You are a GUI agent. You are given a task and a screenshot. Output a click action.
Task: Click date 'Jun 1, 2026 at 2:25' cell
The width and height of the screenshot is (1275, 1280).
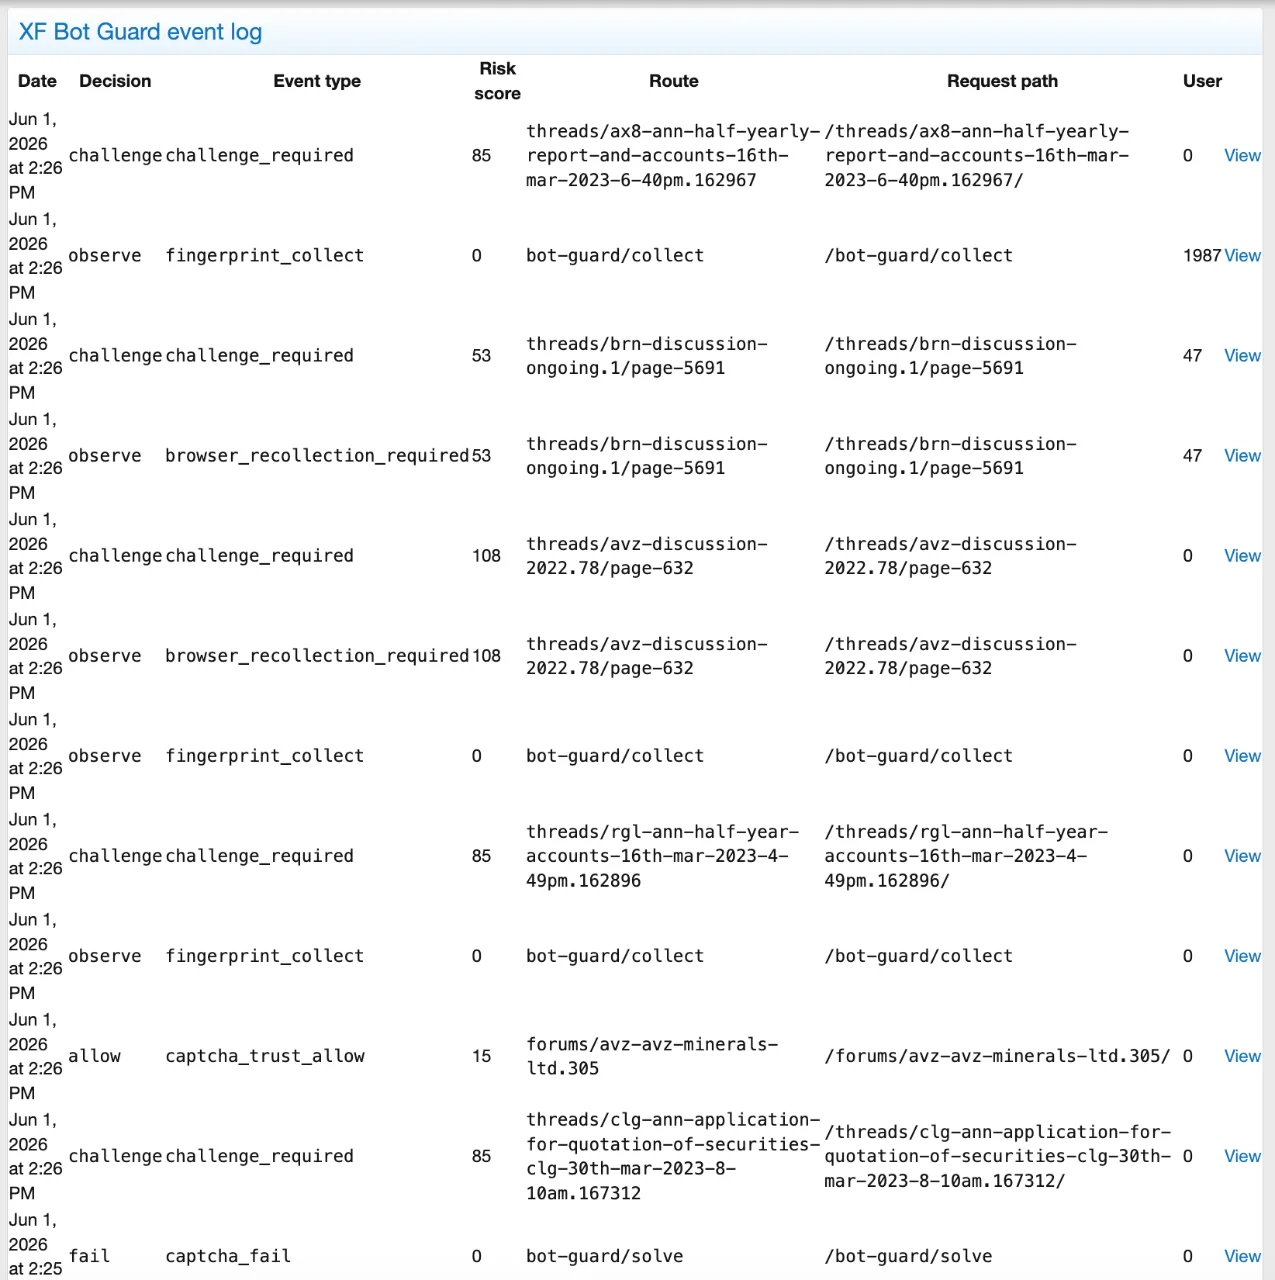tap(35, 1244)
